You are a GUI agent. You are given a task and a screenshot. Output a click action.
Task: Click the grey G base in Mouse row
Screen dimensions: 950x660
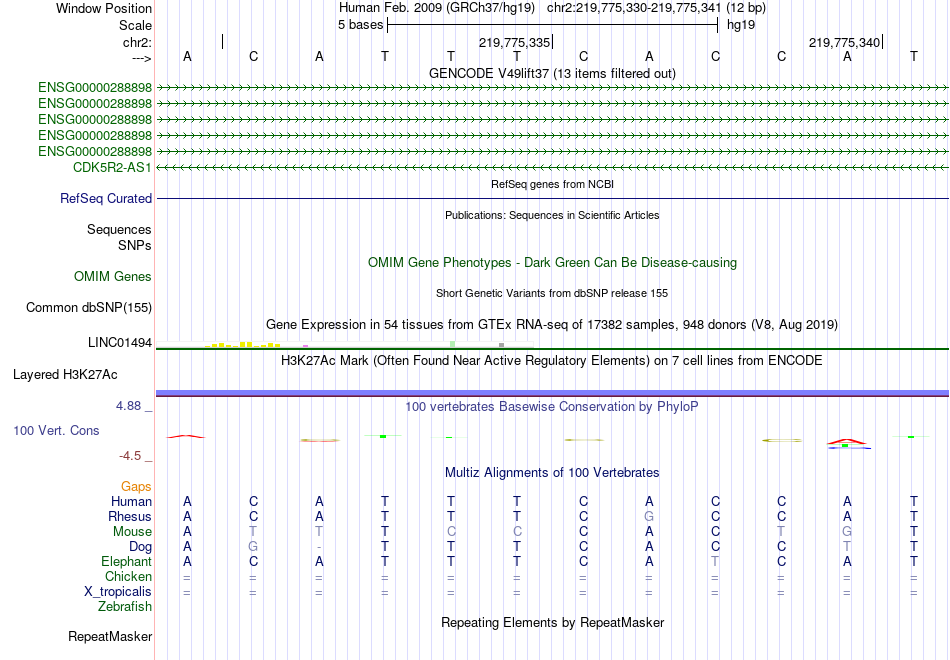tap(847, 532)
